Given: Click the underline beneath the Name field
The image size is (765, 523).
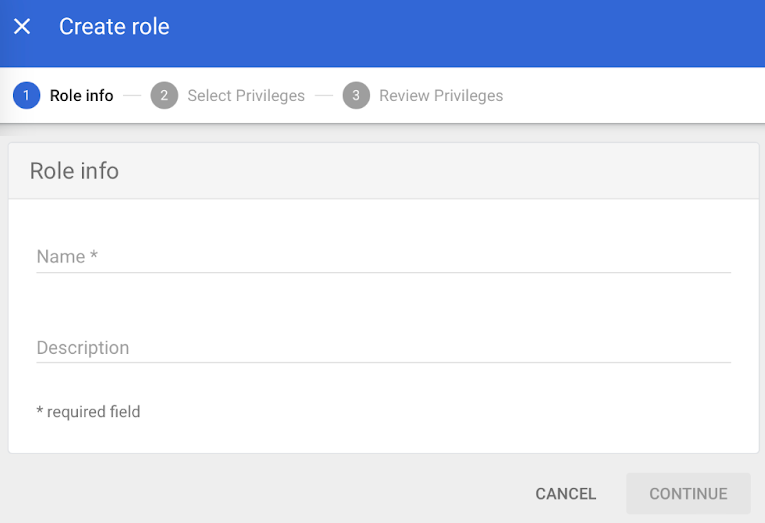Looking at the screenshot, I should coord(383,272).
